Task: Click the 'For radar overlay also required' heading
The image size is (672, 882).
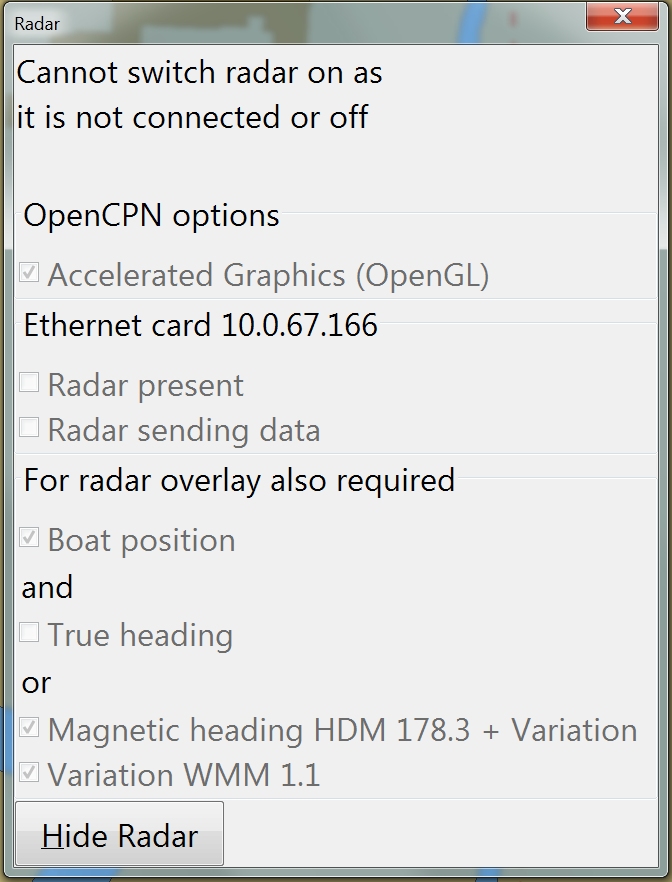Action: [240, 481]
